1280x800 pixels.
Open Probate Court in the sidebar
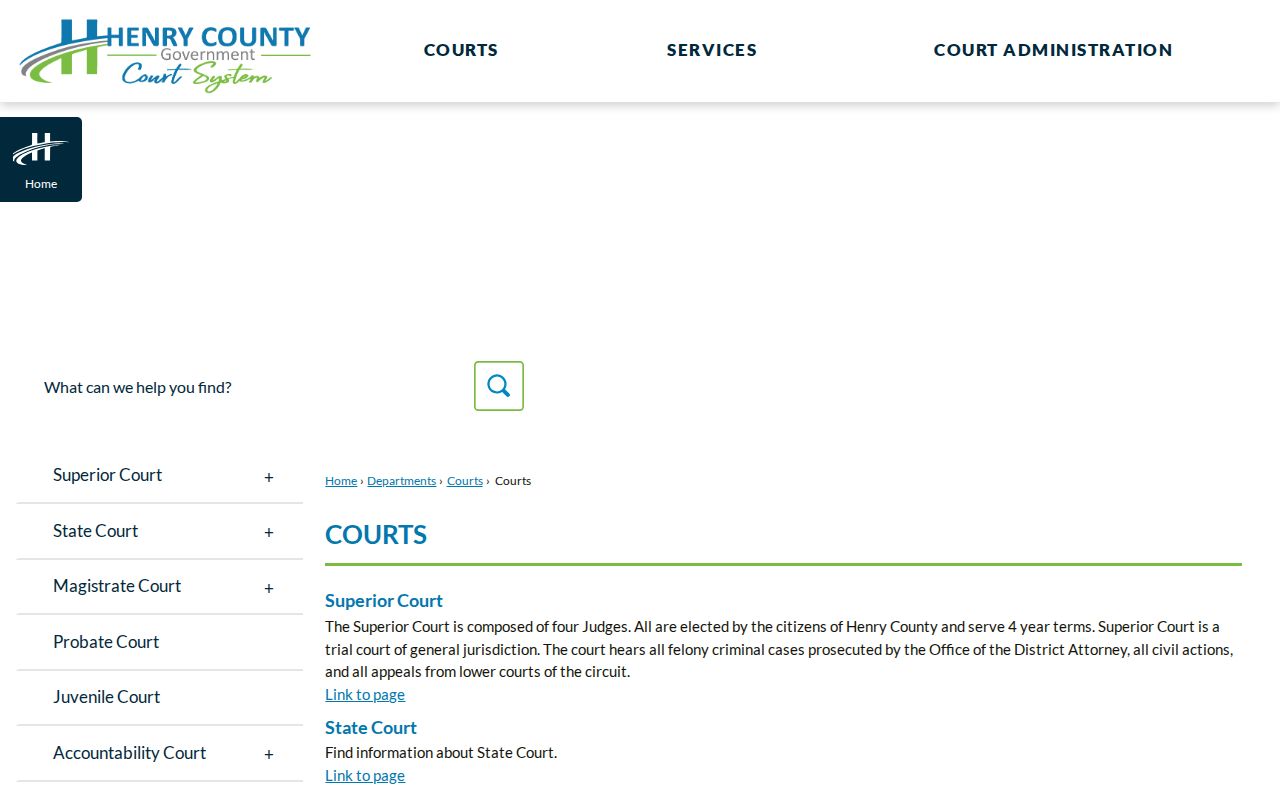(106, 642)
